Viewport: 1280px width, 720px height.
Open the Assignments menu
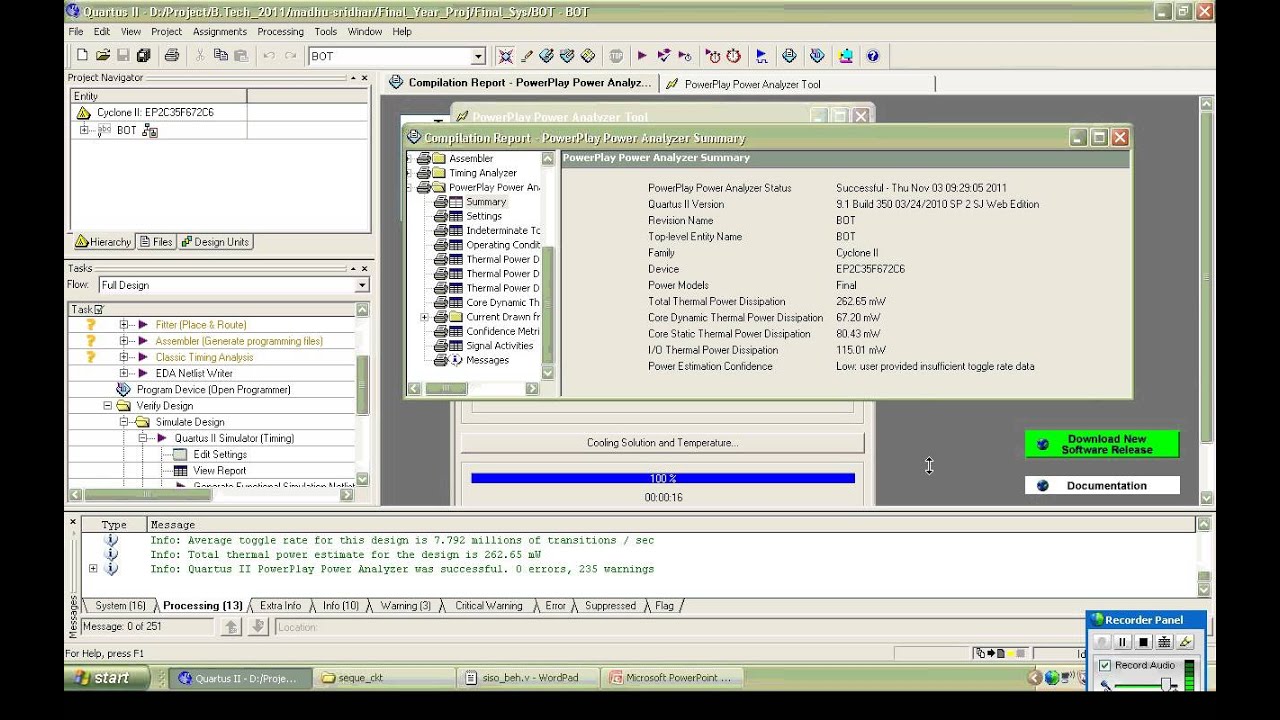[x=220, y=32]
